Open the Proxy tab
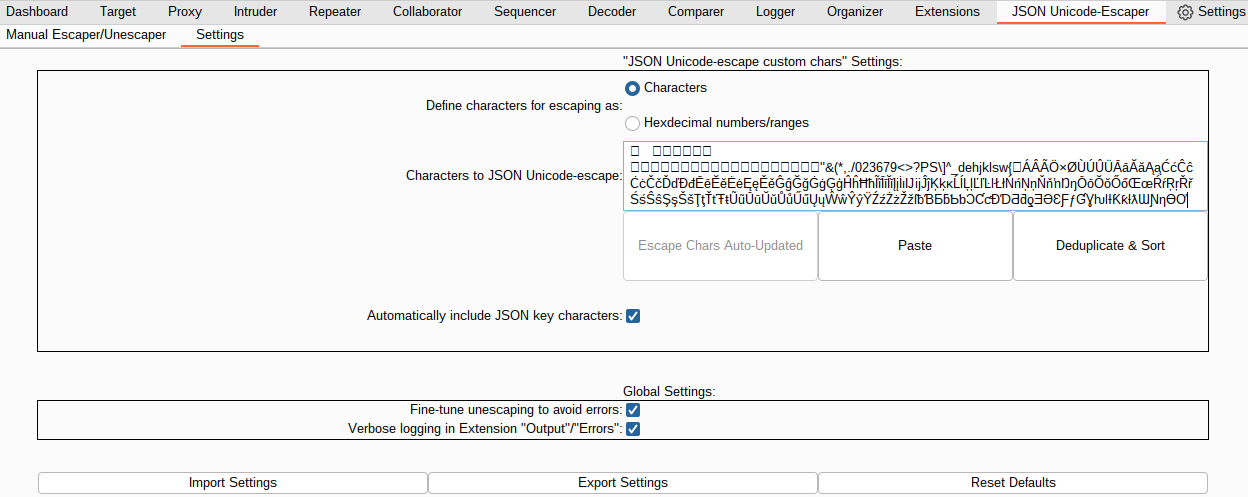1248x497 pixels. [184, 12]
